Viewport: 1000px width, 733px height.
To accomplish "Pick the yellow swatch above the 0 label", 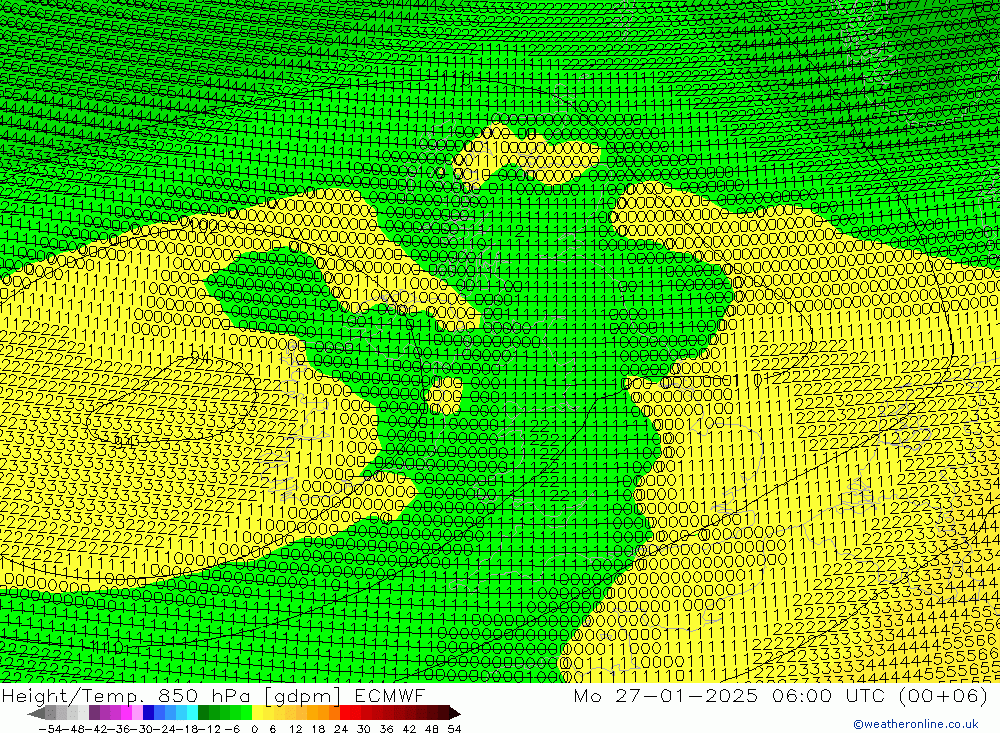I will point(257,713).
